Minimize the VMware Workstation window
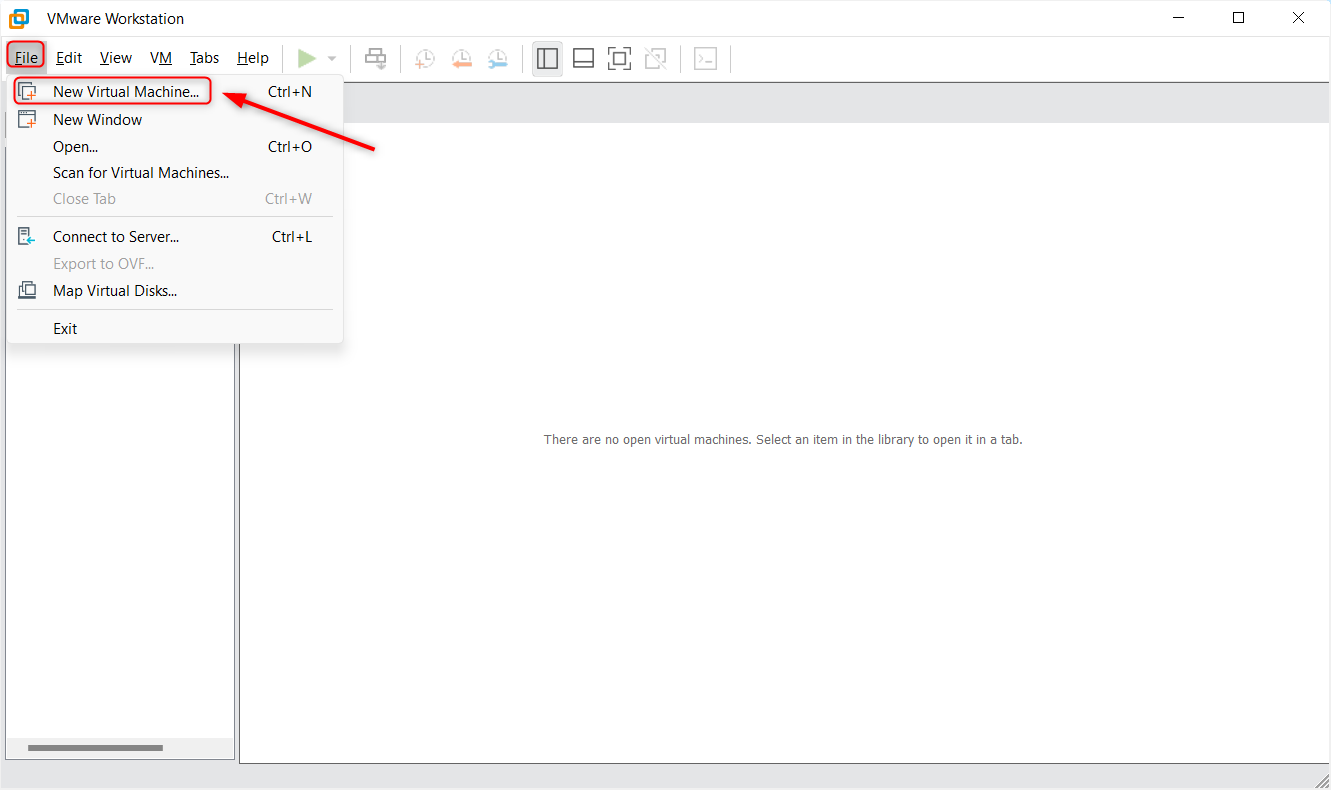1331x790 pixels. click(x=1179, y=18)
